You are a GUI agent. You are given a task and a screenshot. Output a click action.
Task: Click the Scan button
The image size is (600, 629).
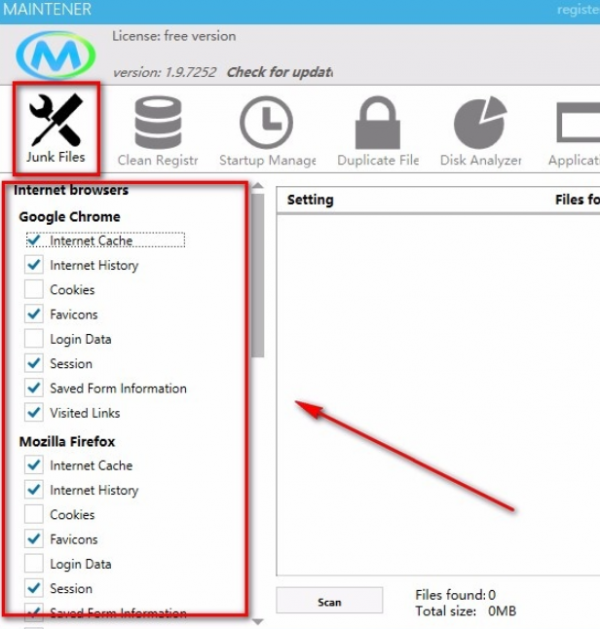pyautogui.click(x=329, y=602)
